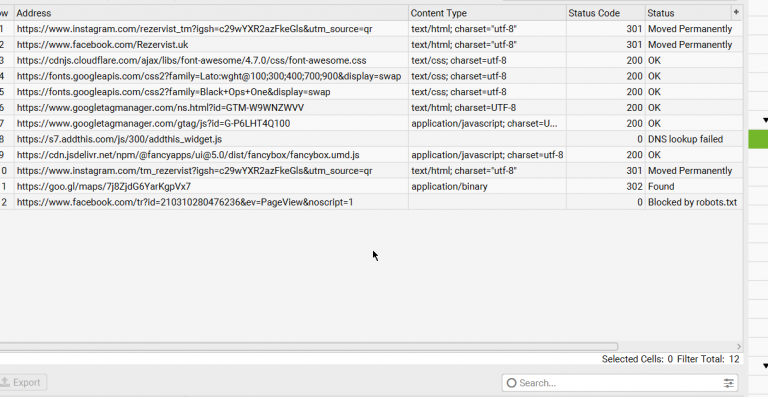
Task: Click the Filter Total: 12 label
Action: click(x=708, y=359)
